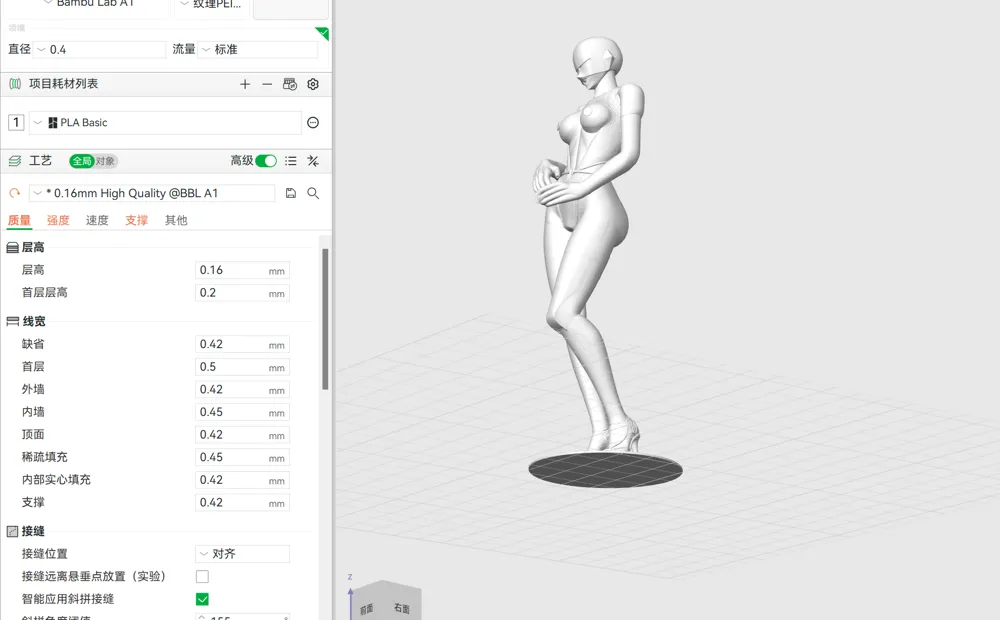Click the 内部实心填充 line width field
The image size is (1000, 620).
point(242,480)
